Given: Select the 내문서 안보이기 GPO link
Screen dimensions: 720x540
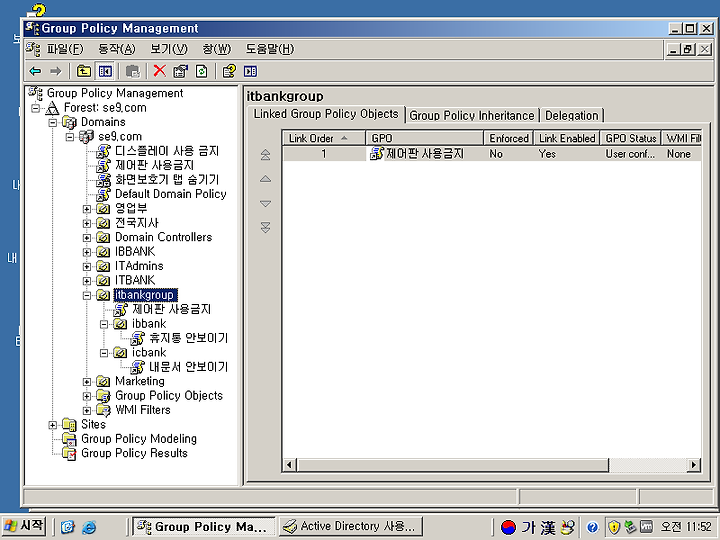Looking at the screenshot, I should click(x=188, y=367).
